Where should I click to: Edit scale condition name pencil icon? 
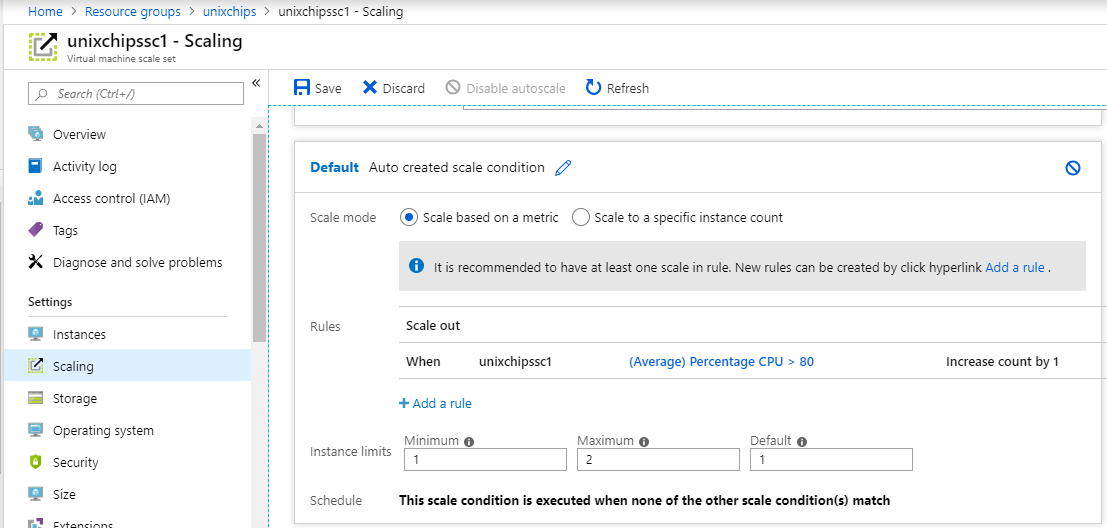click(x=563, y=168)
